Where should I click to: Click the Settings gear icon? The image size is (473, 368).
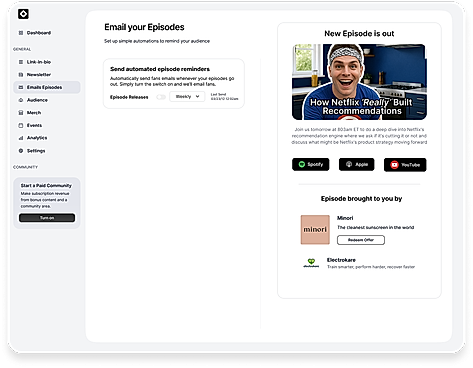coord(21,151)
